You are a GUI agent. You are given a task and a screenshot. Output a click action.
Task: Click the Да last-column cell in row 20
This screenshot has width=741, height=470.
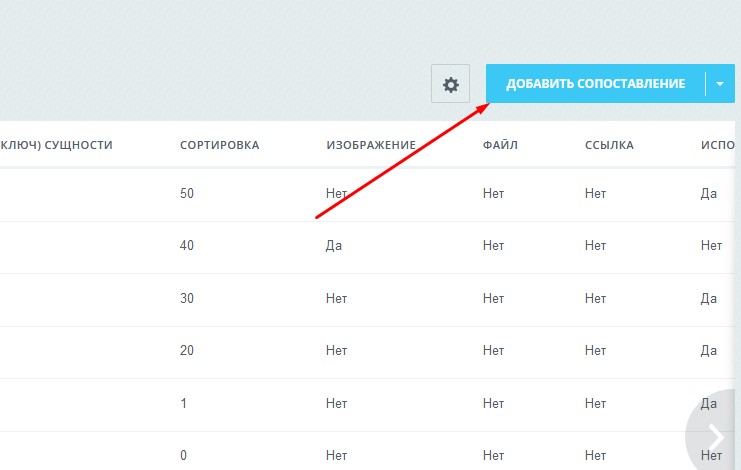[709, 350]
